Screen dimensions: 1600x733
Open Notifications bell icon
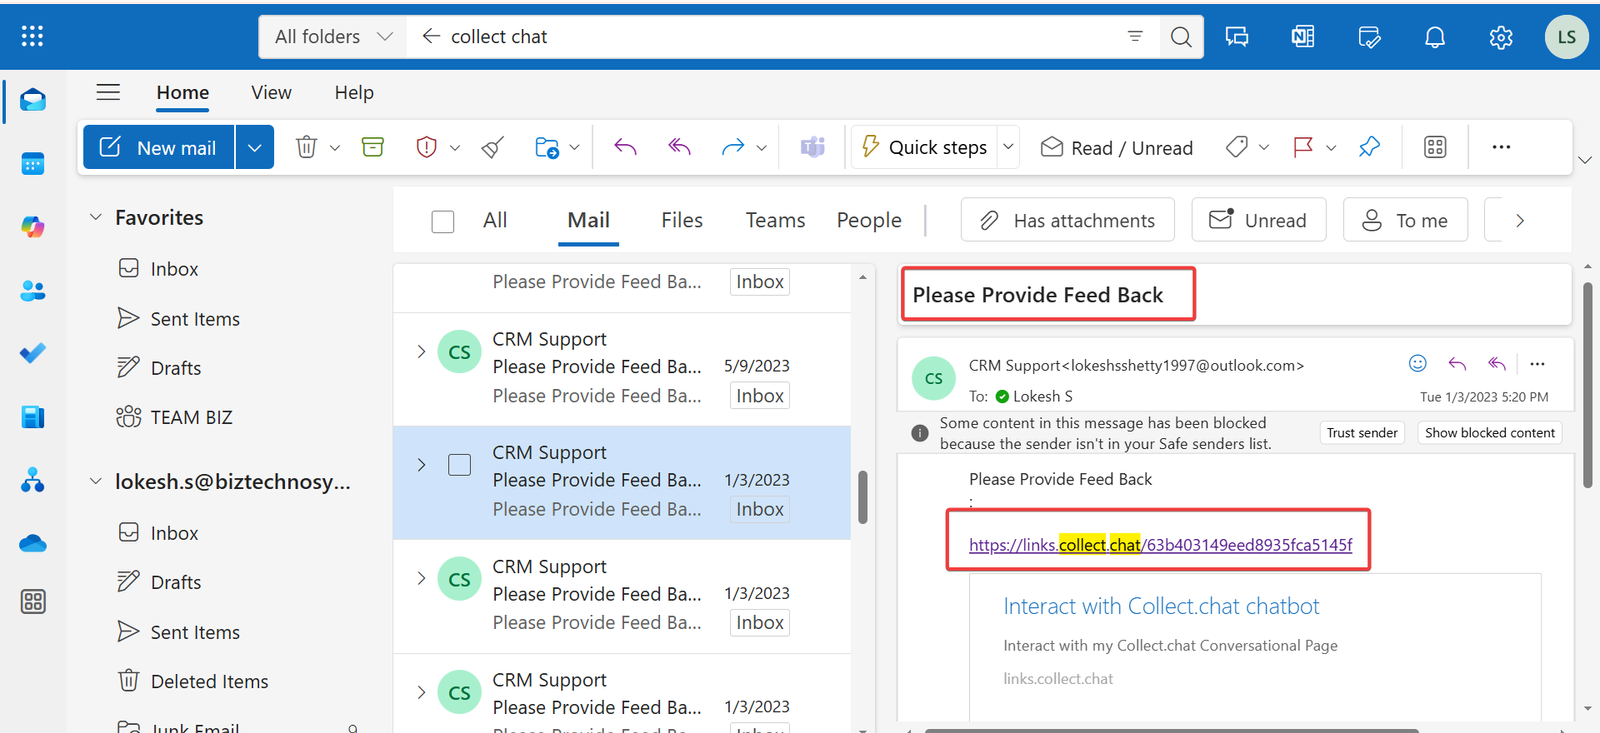pos(1434,37)
